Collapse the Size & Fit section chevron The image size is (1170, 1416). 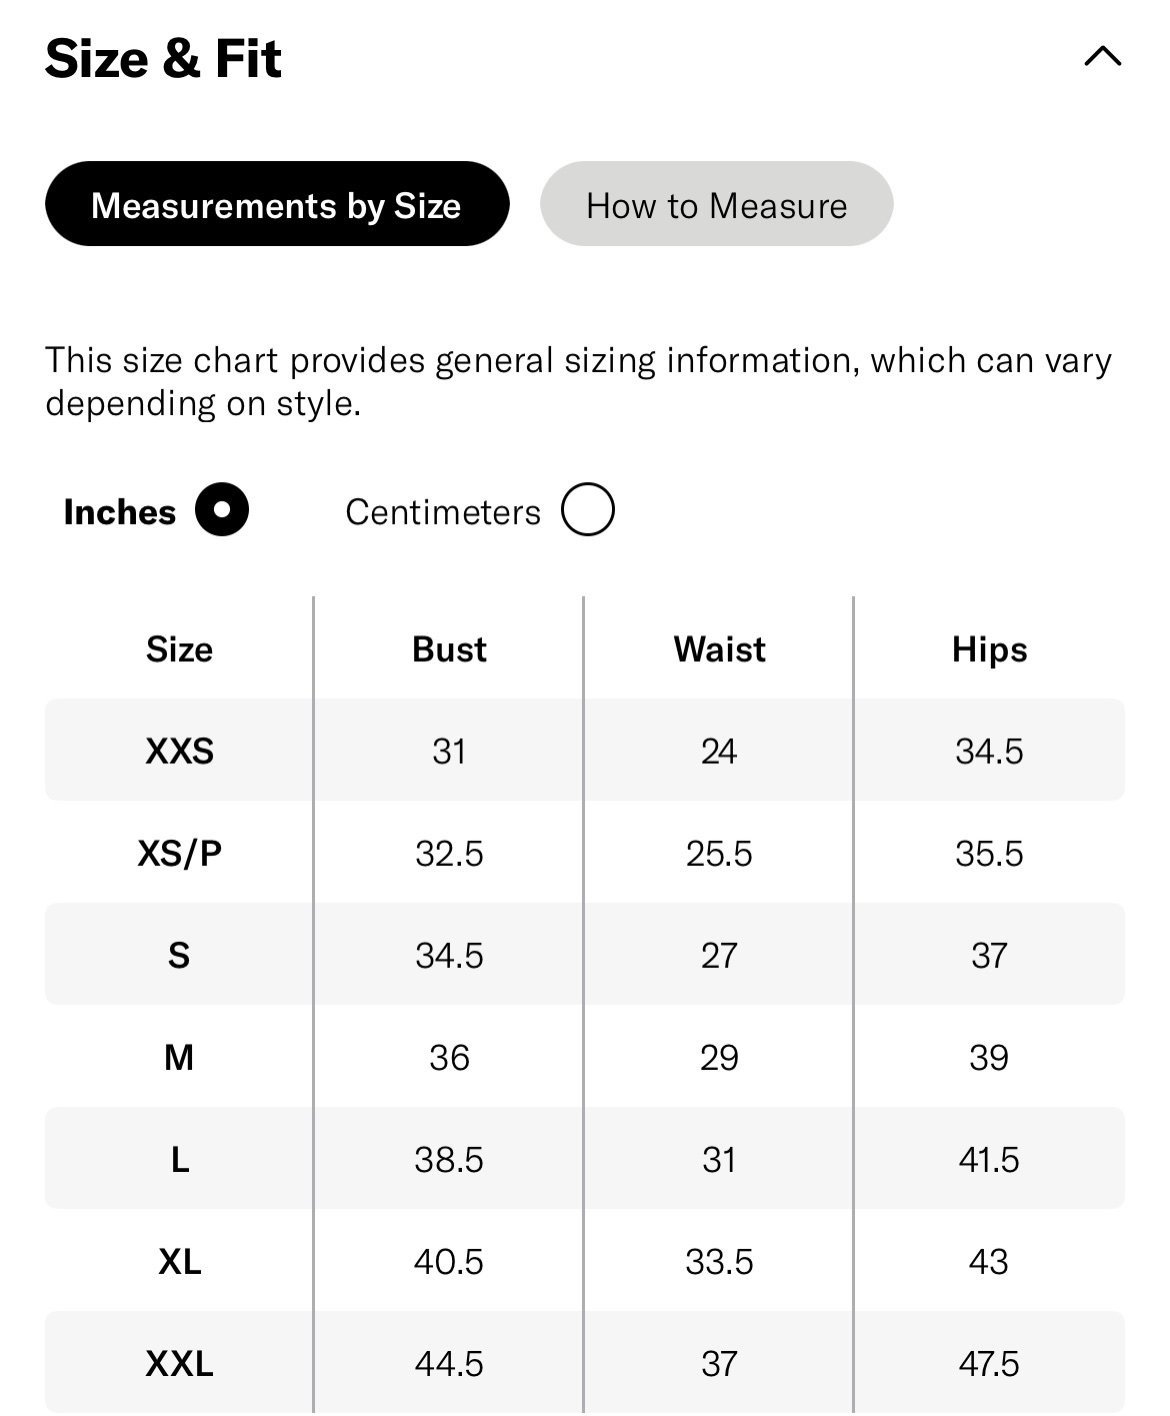1102,57
